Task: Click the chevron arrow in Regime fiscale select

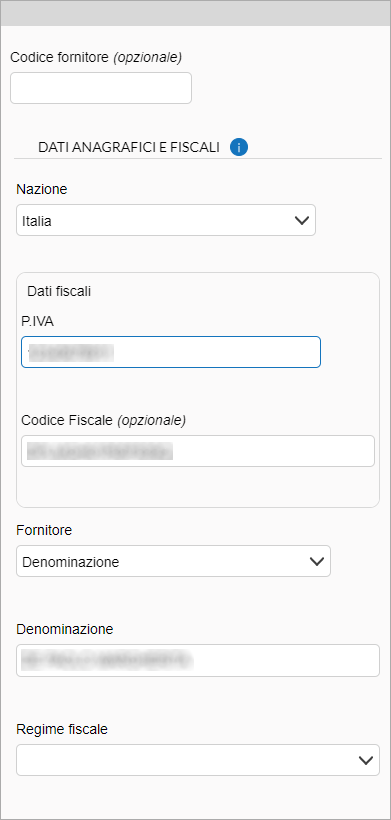Action: pos(366,760)
